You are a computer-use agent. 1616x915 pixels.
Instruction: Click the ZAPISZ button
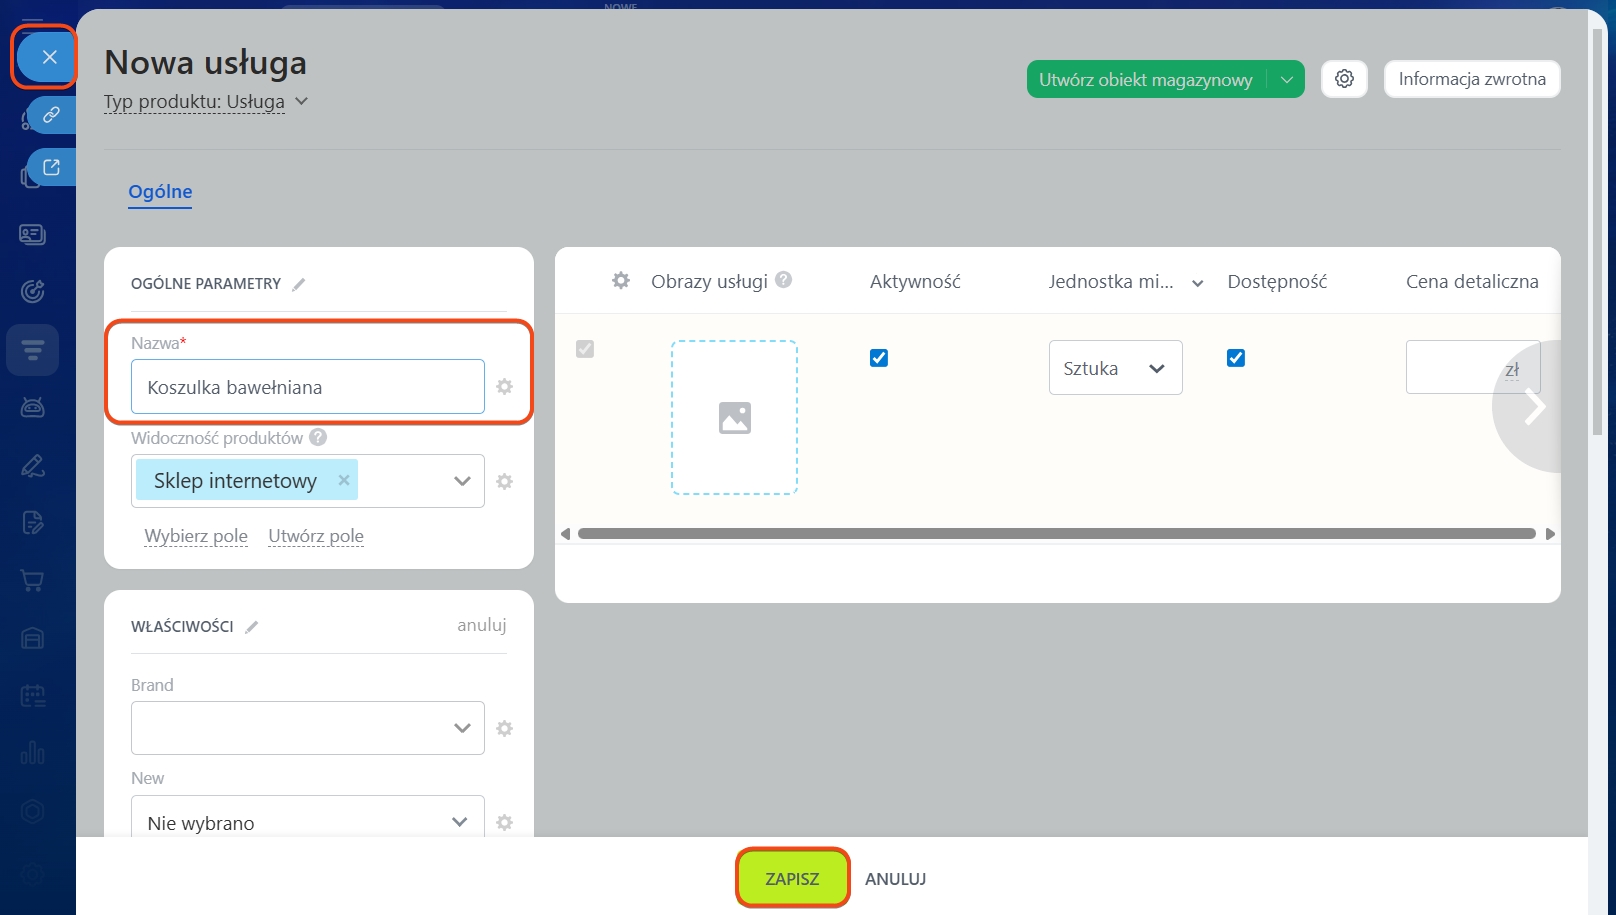tap(792, 879)
